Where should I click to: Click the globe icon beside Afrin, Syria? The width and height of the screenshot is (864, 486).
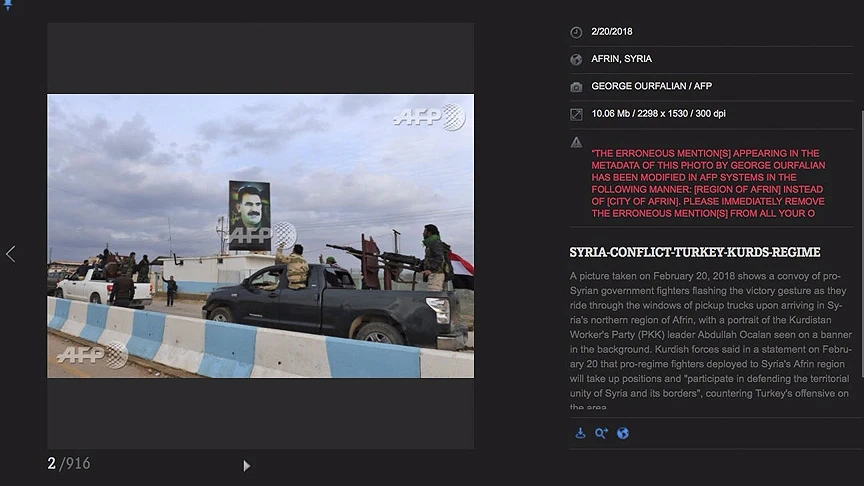[576, 59]
